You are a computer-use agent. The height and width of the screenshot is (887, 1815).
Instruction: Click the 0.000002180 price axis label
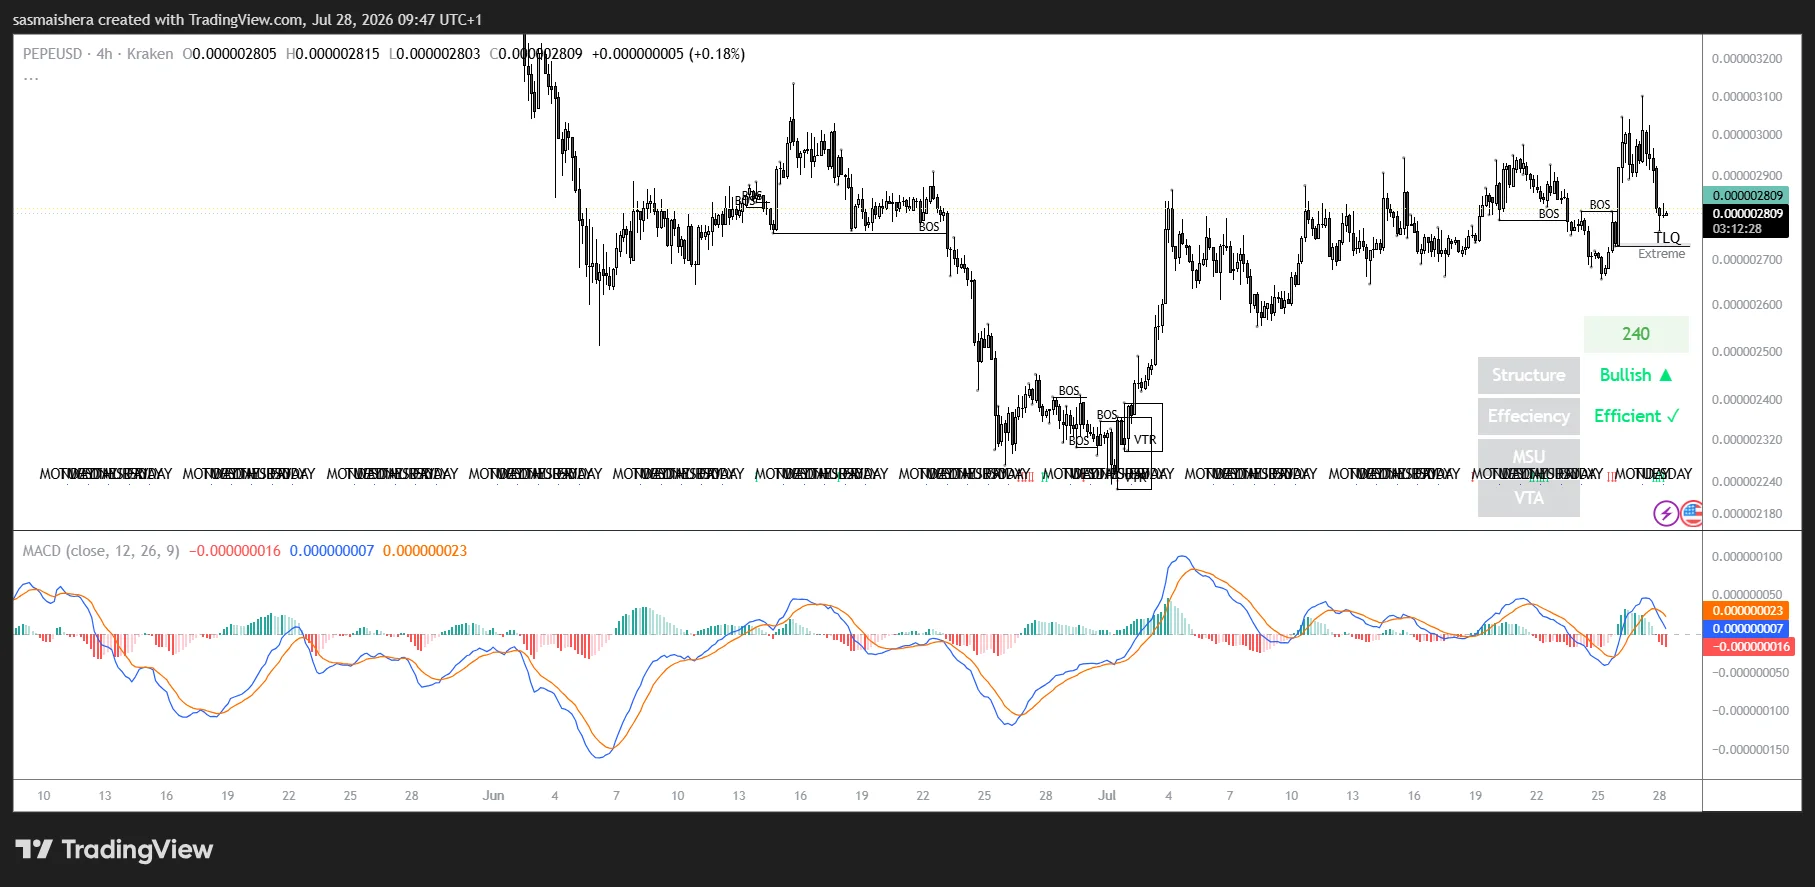click(x=1747, y=514)
